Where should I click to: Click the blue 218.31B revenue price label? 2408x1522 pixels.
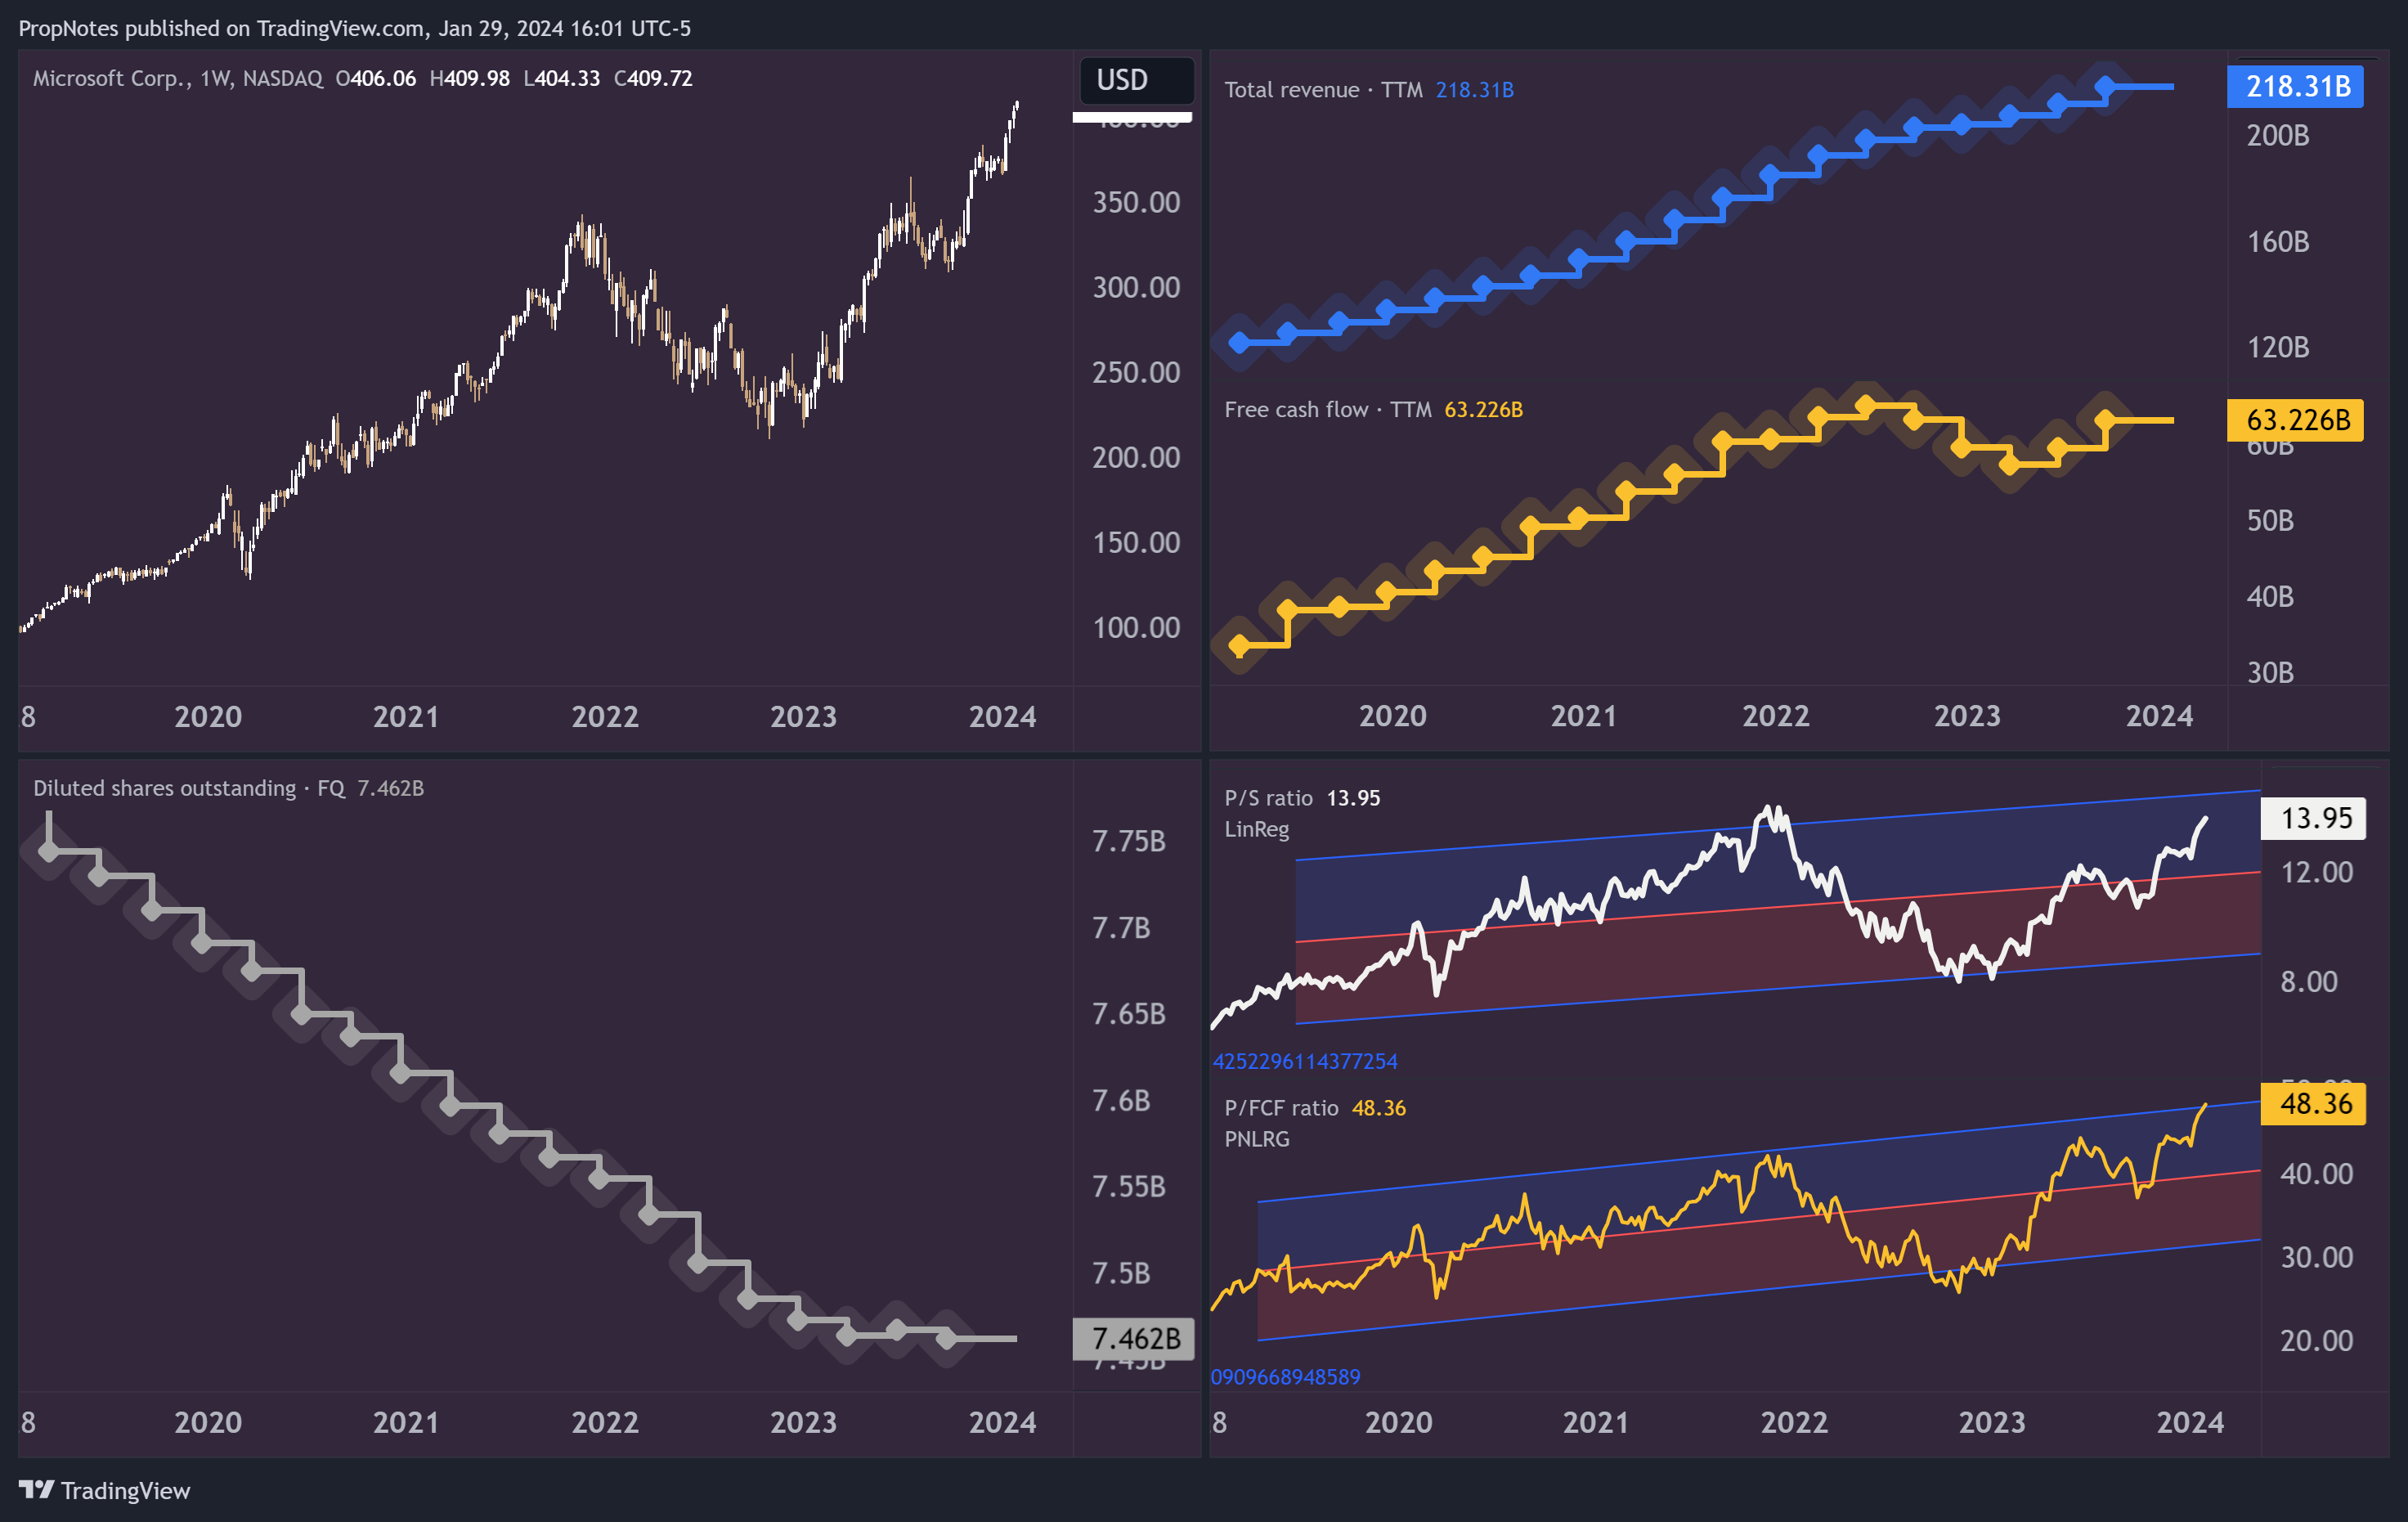2296,86
